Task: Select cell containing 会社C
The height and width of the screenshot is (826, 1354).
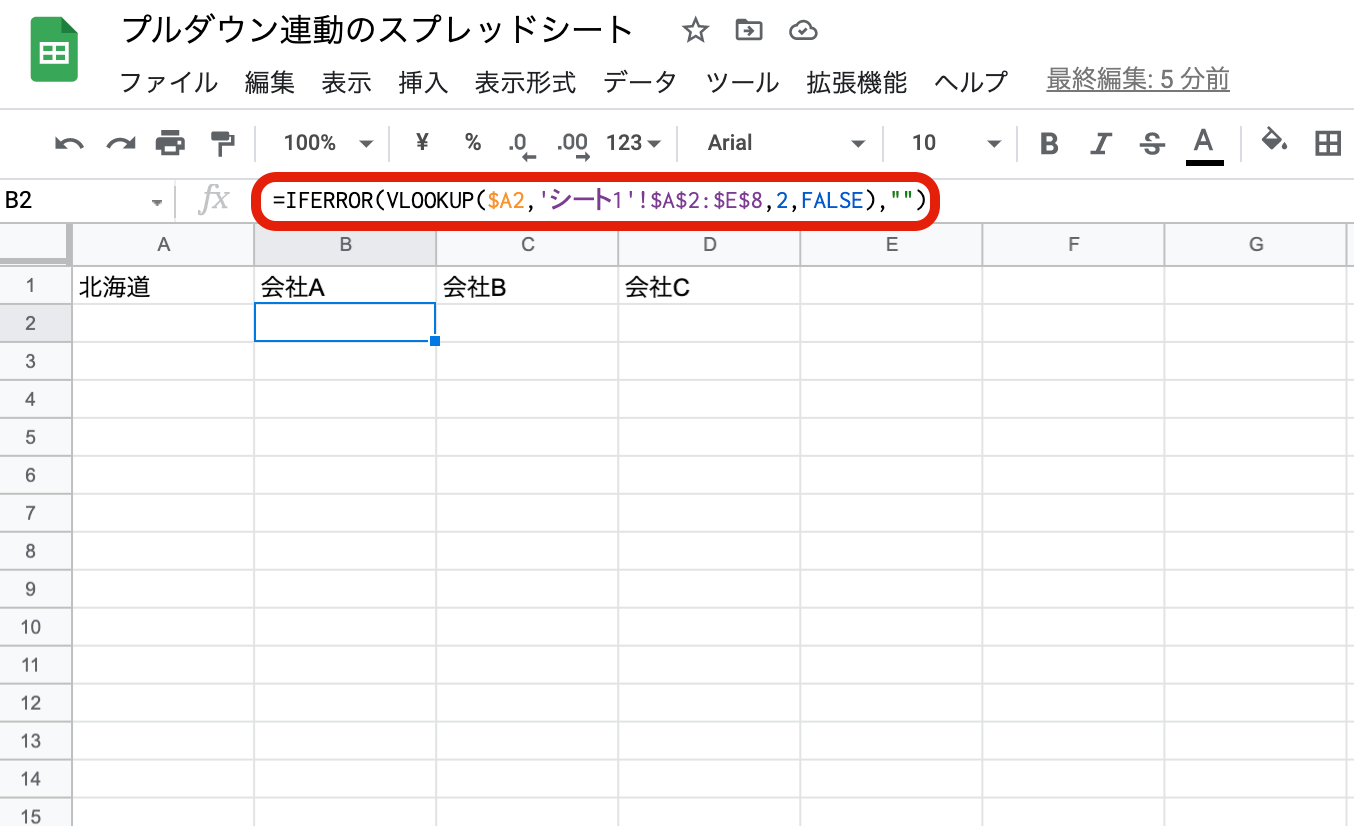Action: [709, 287]
